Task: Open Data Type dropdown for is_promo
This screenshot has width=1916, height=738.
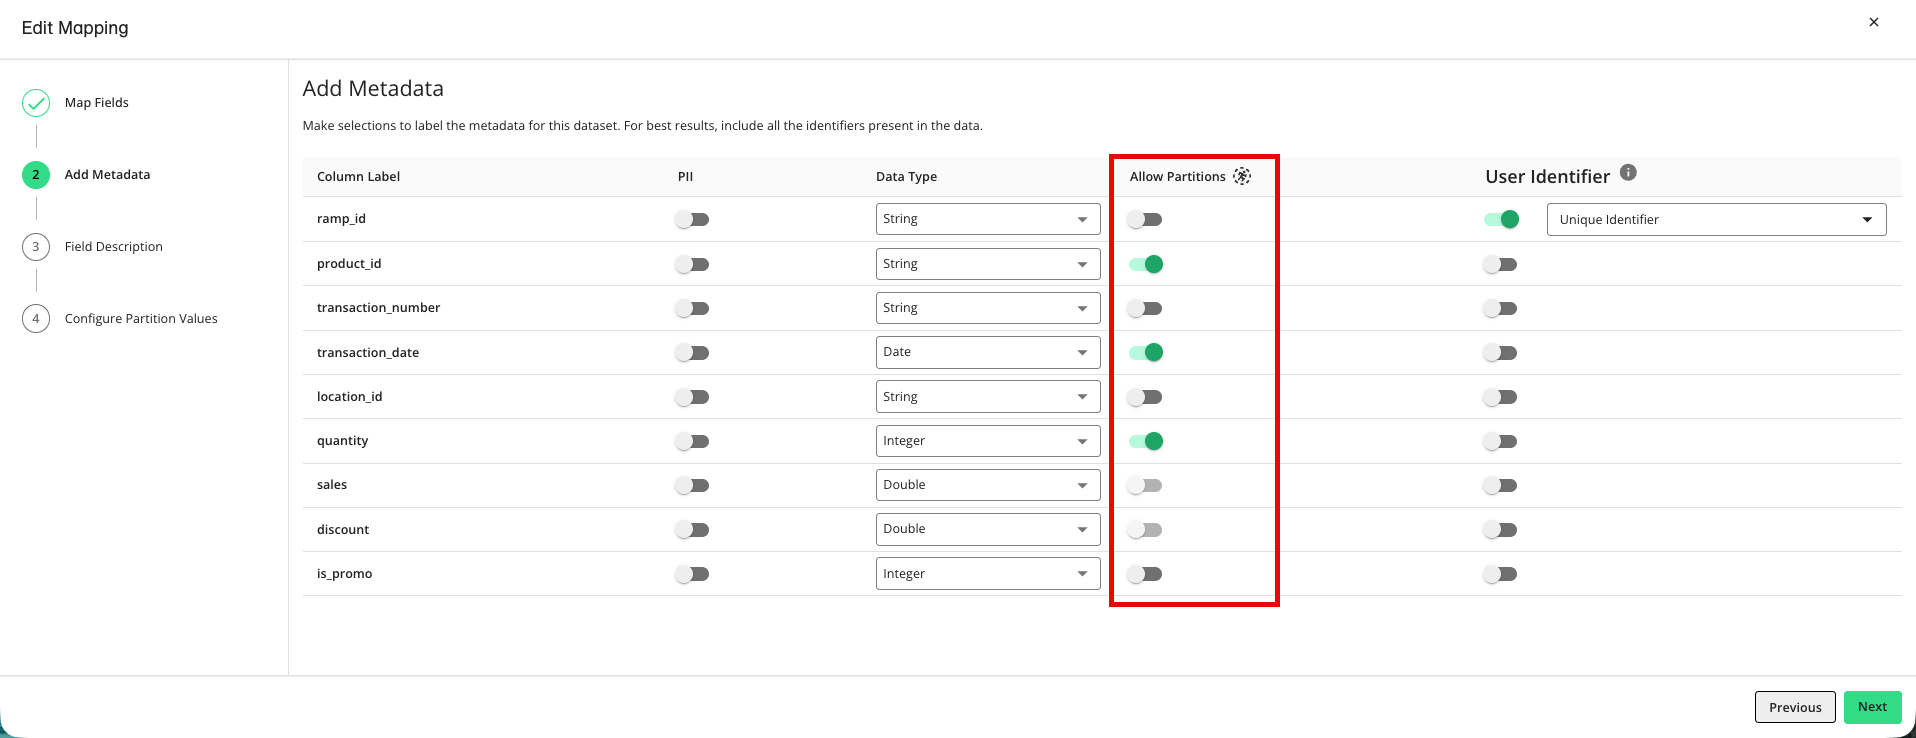Action: click(988, 574)
